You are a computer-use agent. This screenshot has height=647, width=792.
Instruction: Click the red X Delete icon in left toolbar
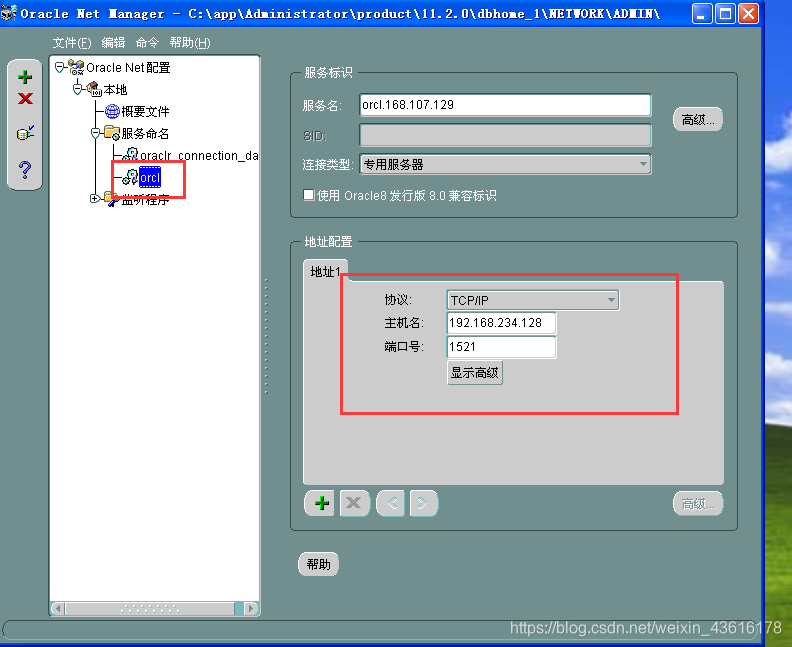(x=25, y=98)
